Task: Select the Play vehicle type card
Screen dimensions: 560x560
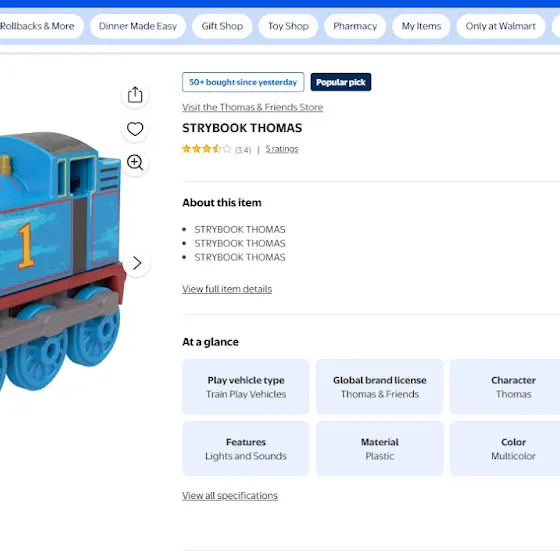Action: 246,387
